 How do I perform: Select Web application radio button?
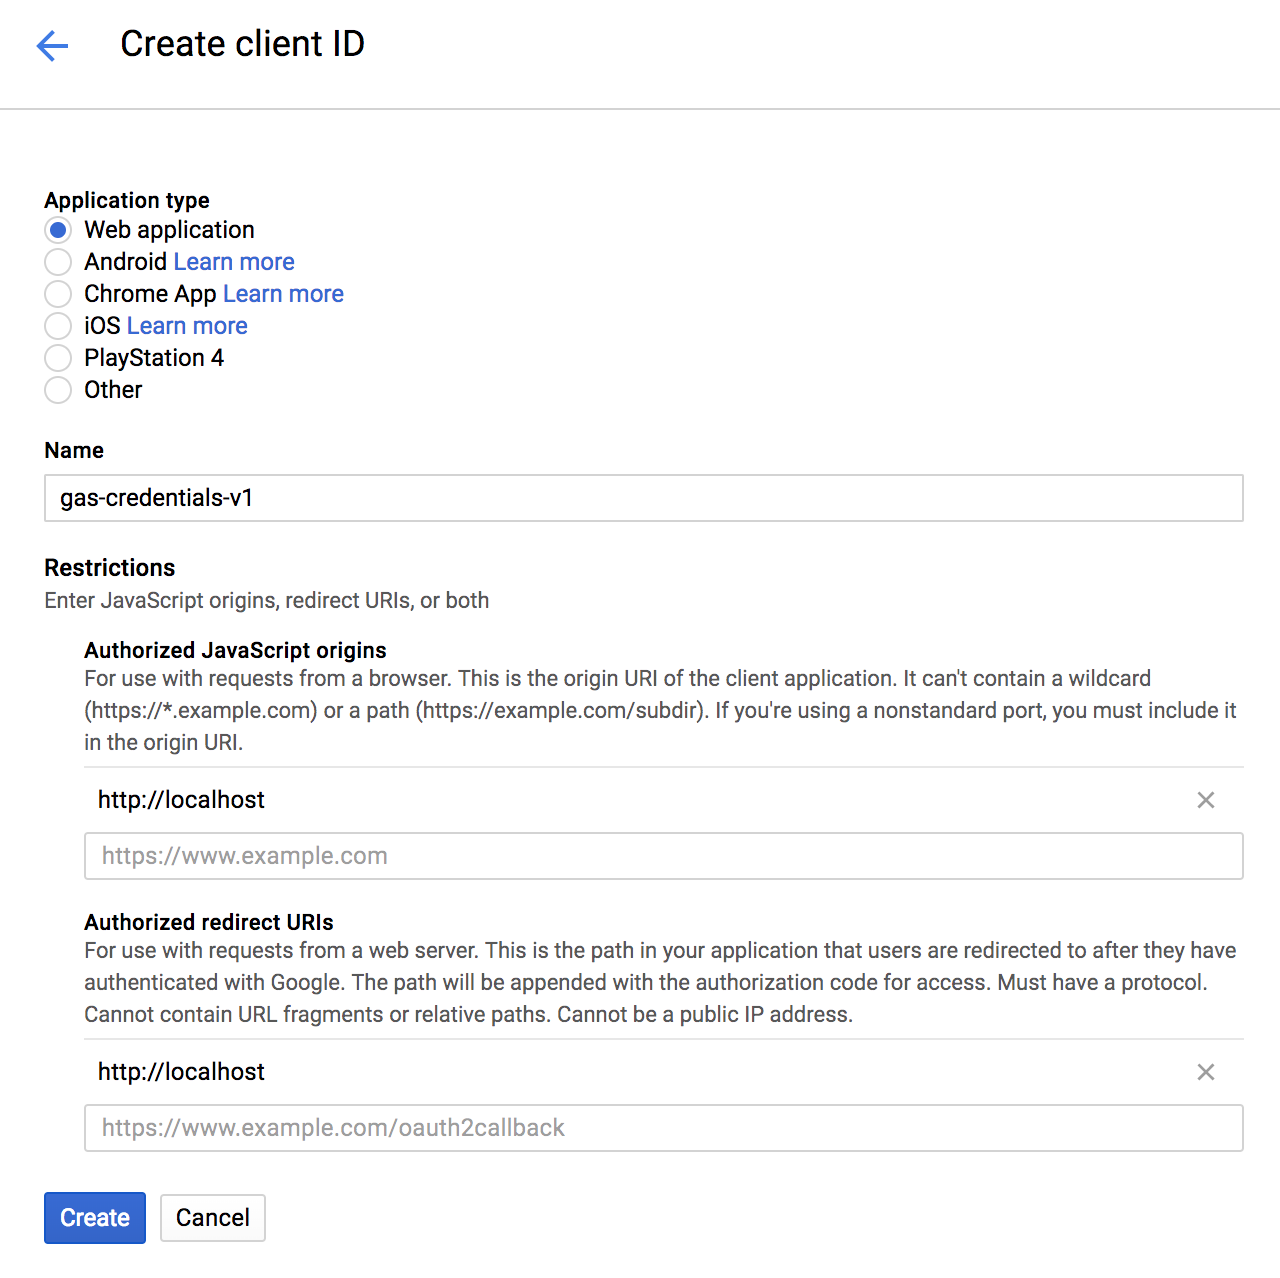click(58, 230)
